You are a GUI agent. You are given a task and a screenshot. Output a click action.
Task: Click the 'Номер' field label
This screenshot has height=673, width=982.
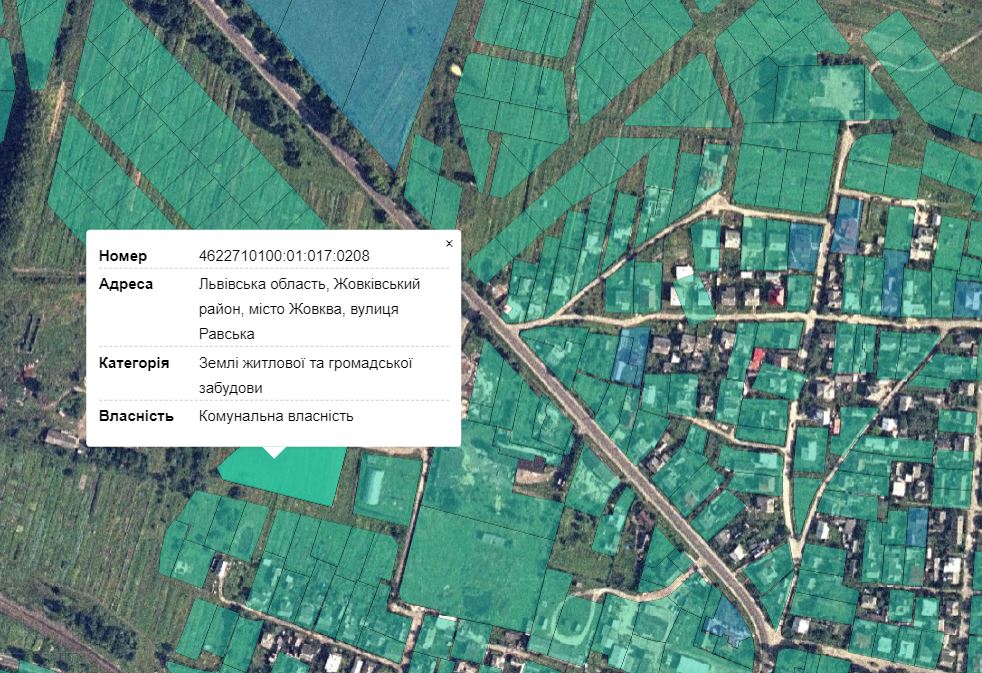[123, 256]
